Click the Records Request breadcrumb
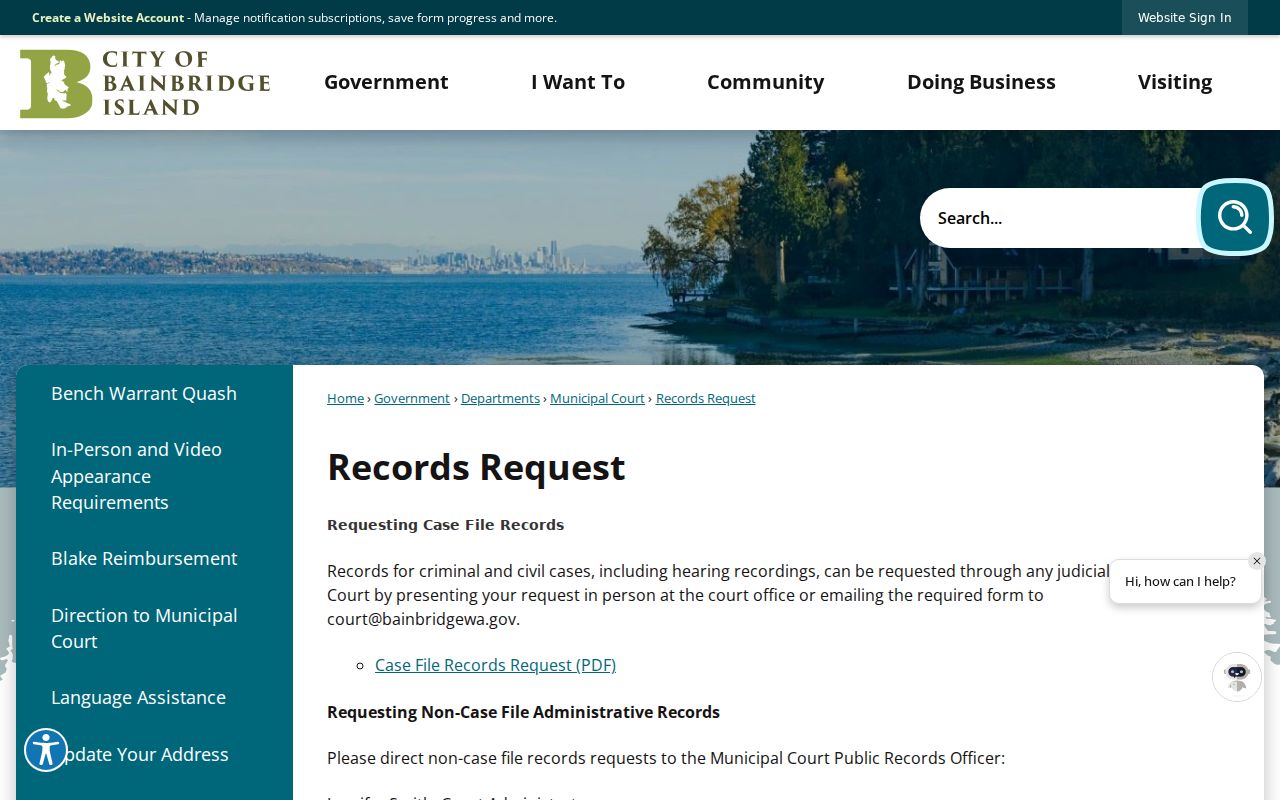This screenshot has width=1280, height=800. point(706,398)
